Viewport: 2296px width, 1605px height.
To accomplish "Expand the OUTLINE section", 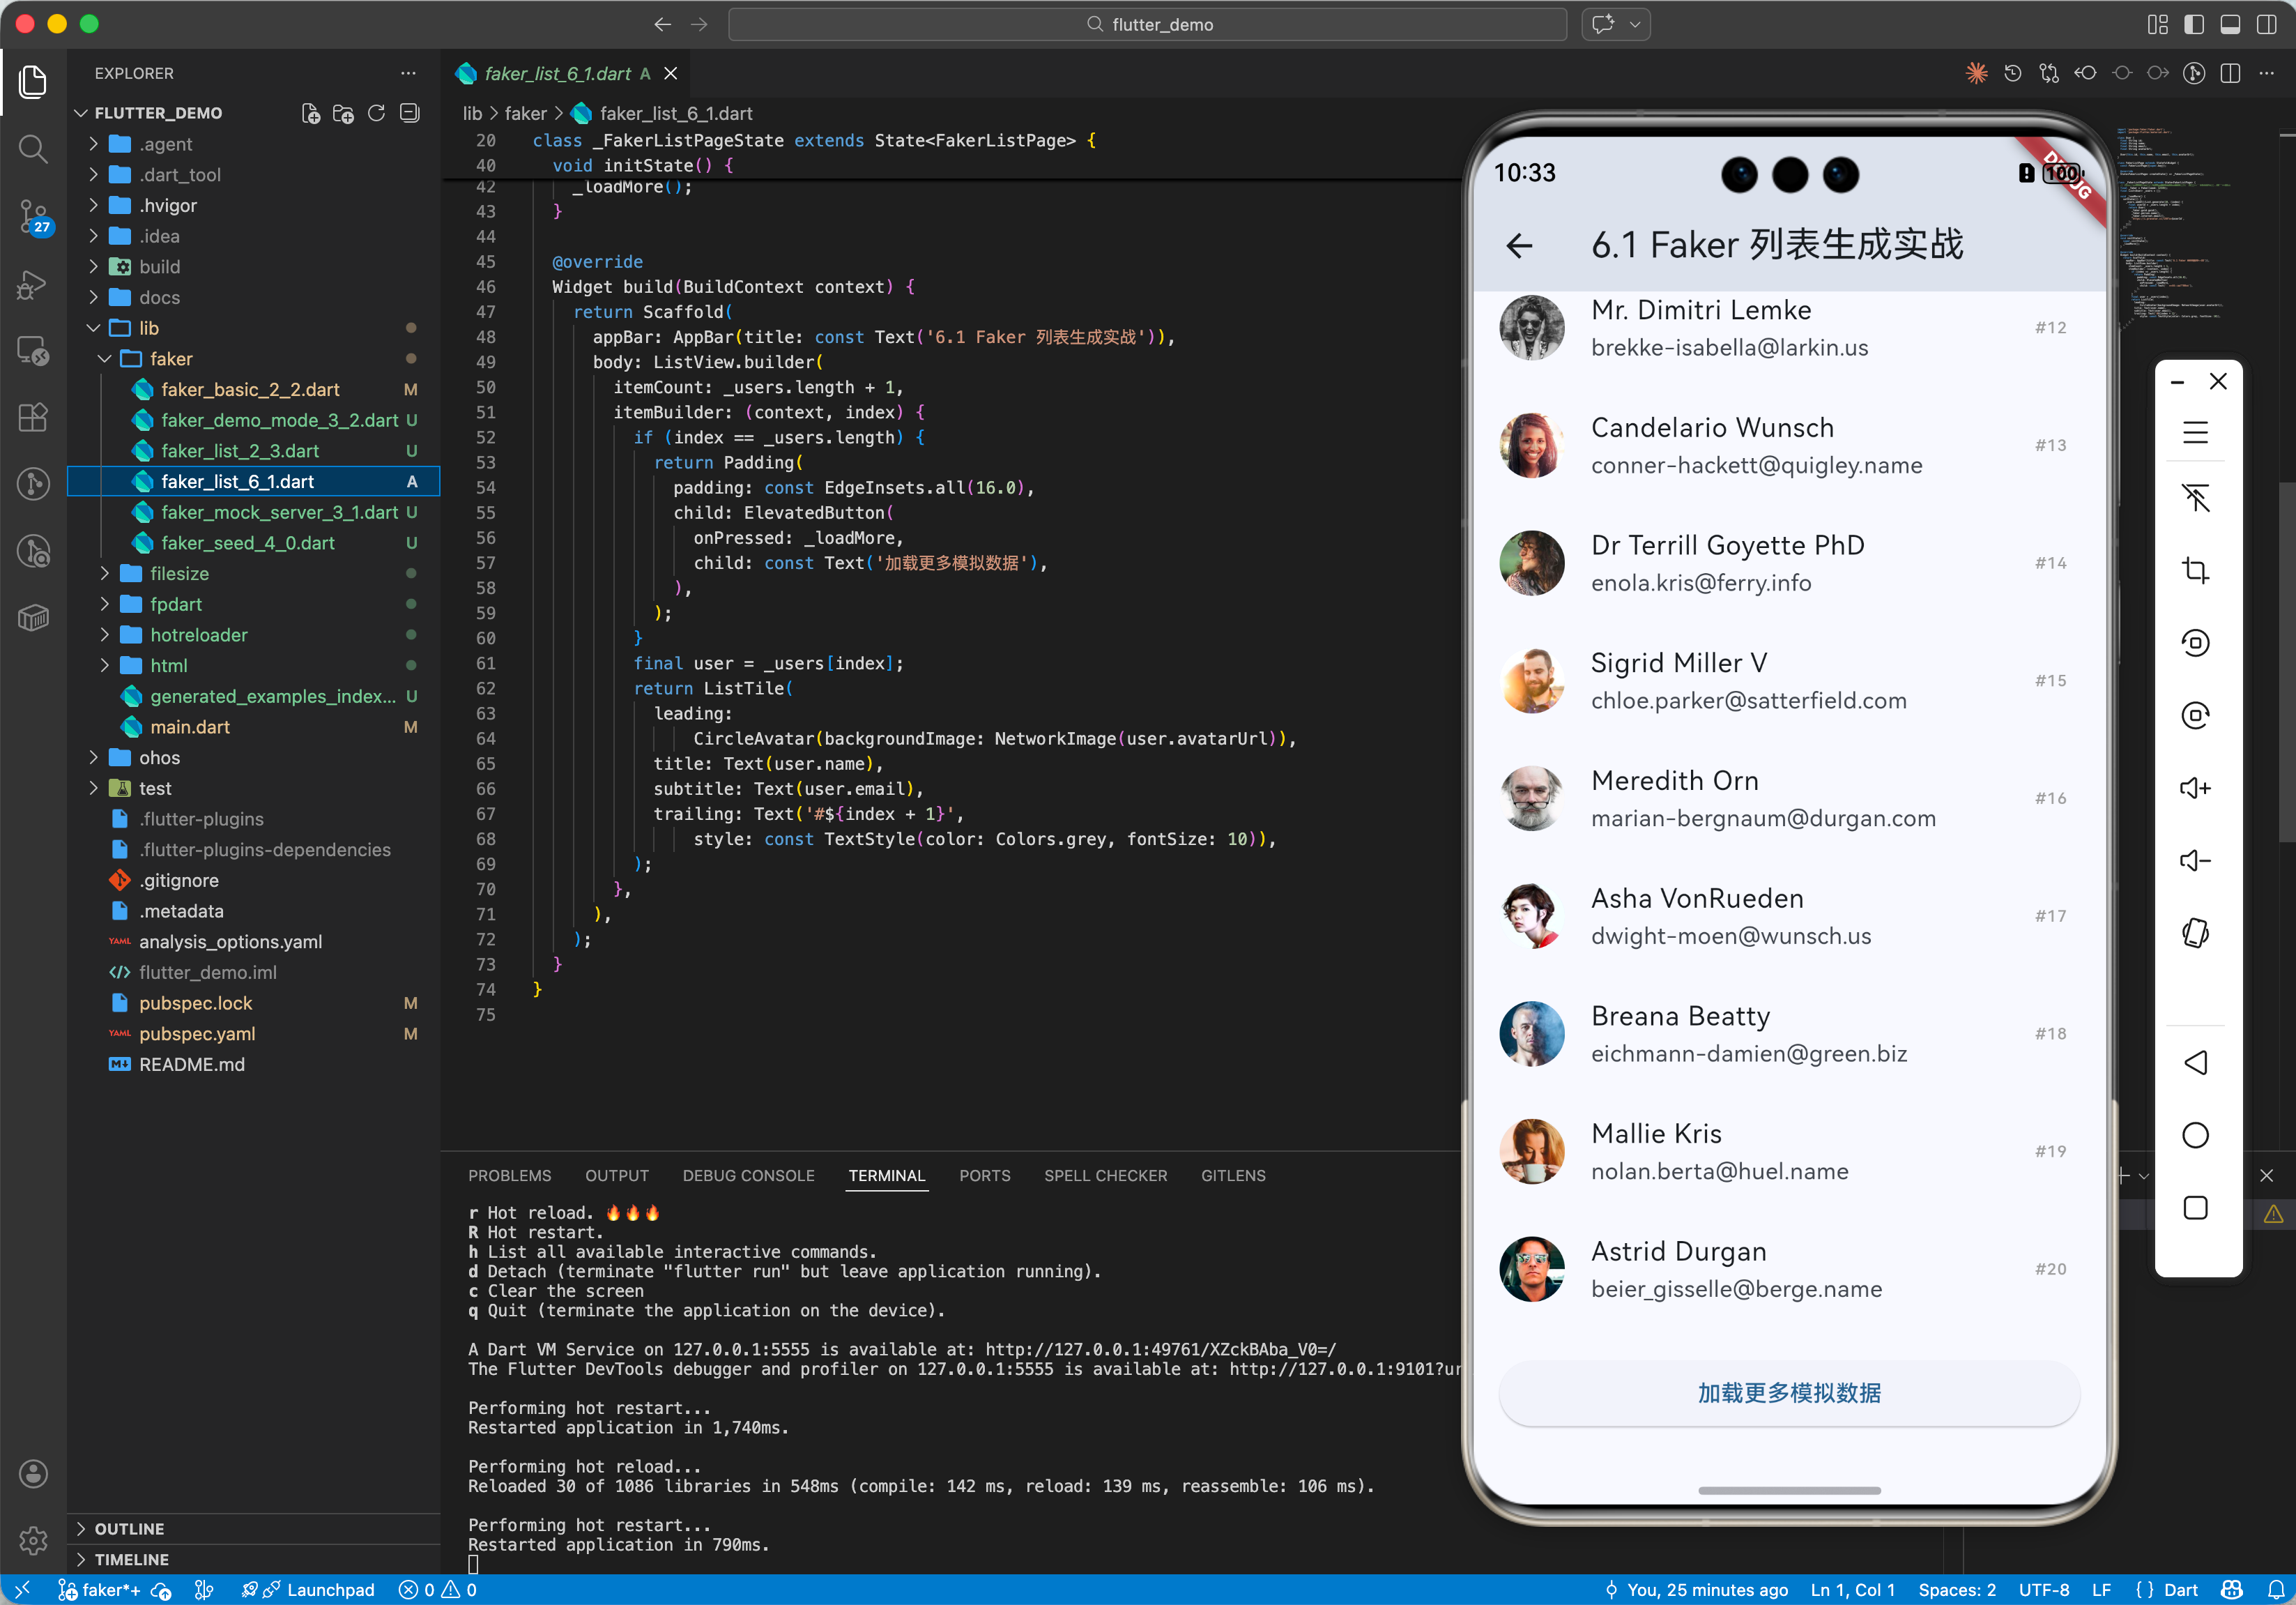I will (x=129, y=1528).
